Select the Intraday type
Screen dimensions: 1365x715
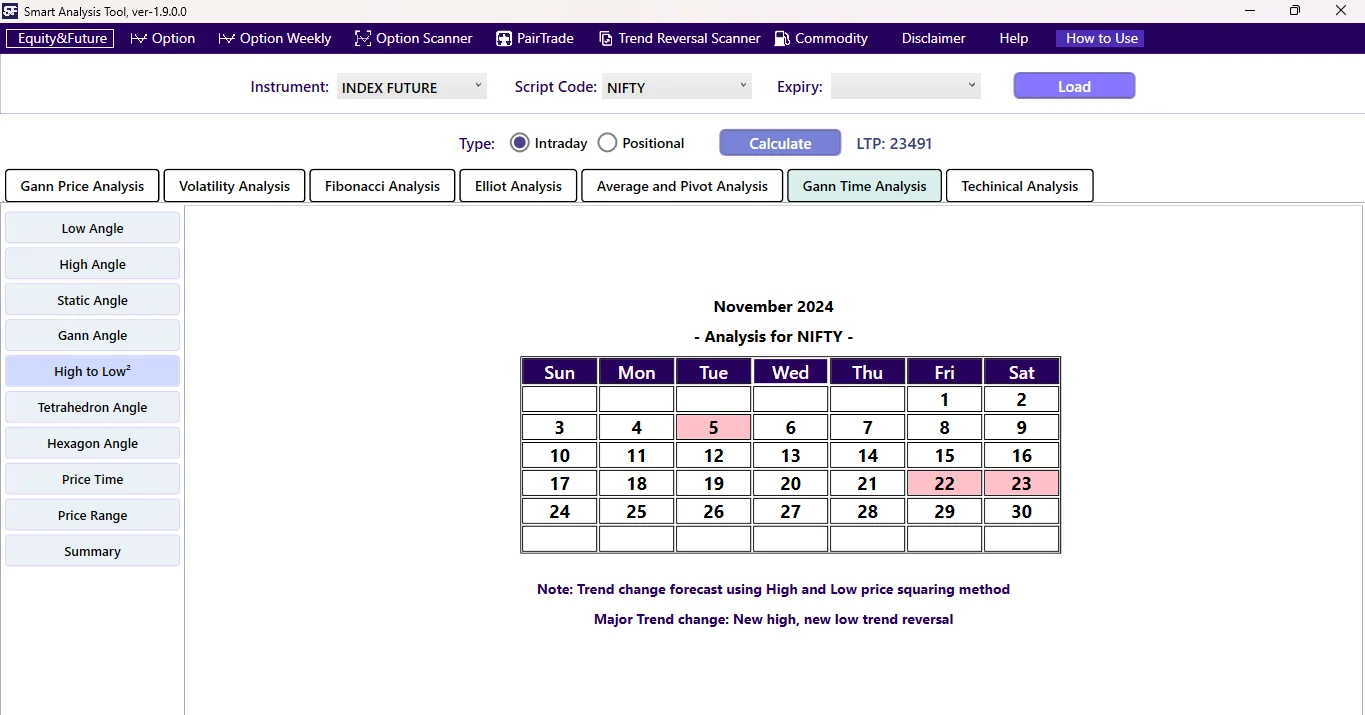click(x=519, y=142)
